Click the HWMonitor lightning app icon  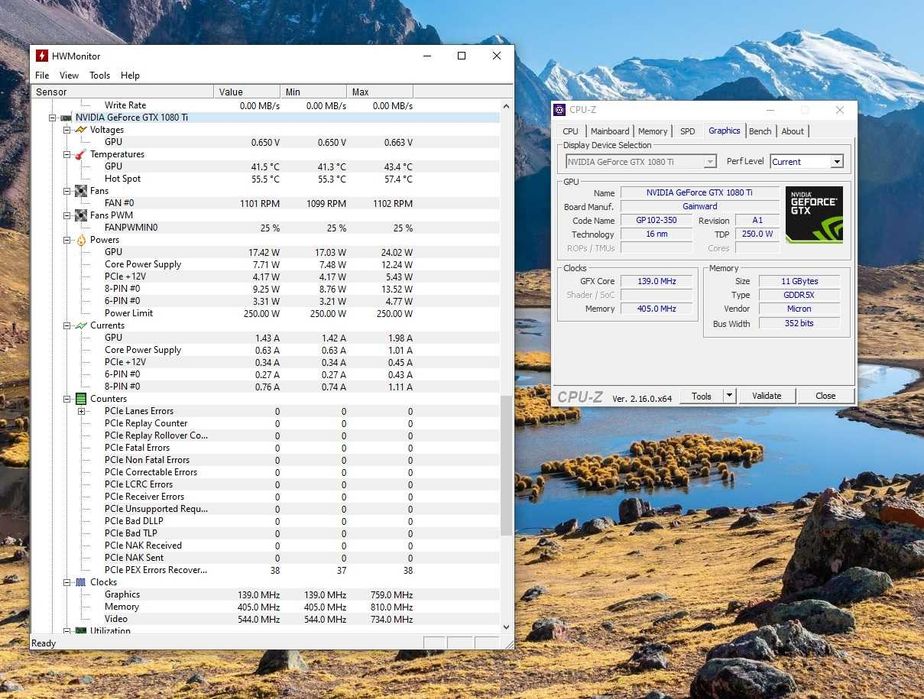coord(41,56)
